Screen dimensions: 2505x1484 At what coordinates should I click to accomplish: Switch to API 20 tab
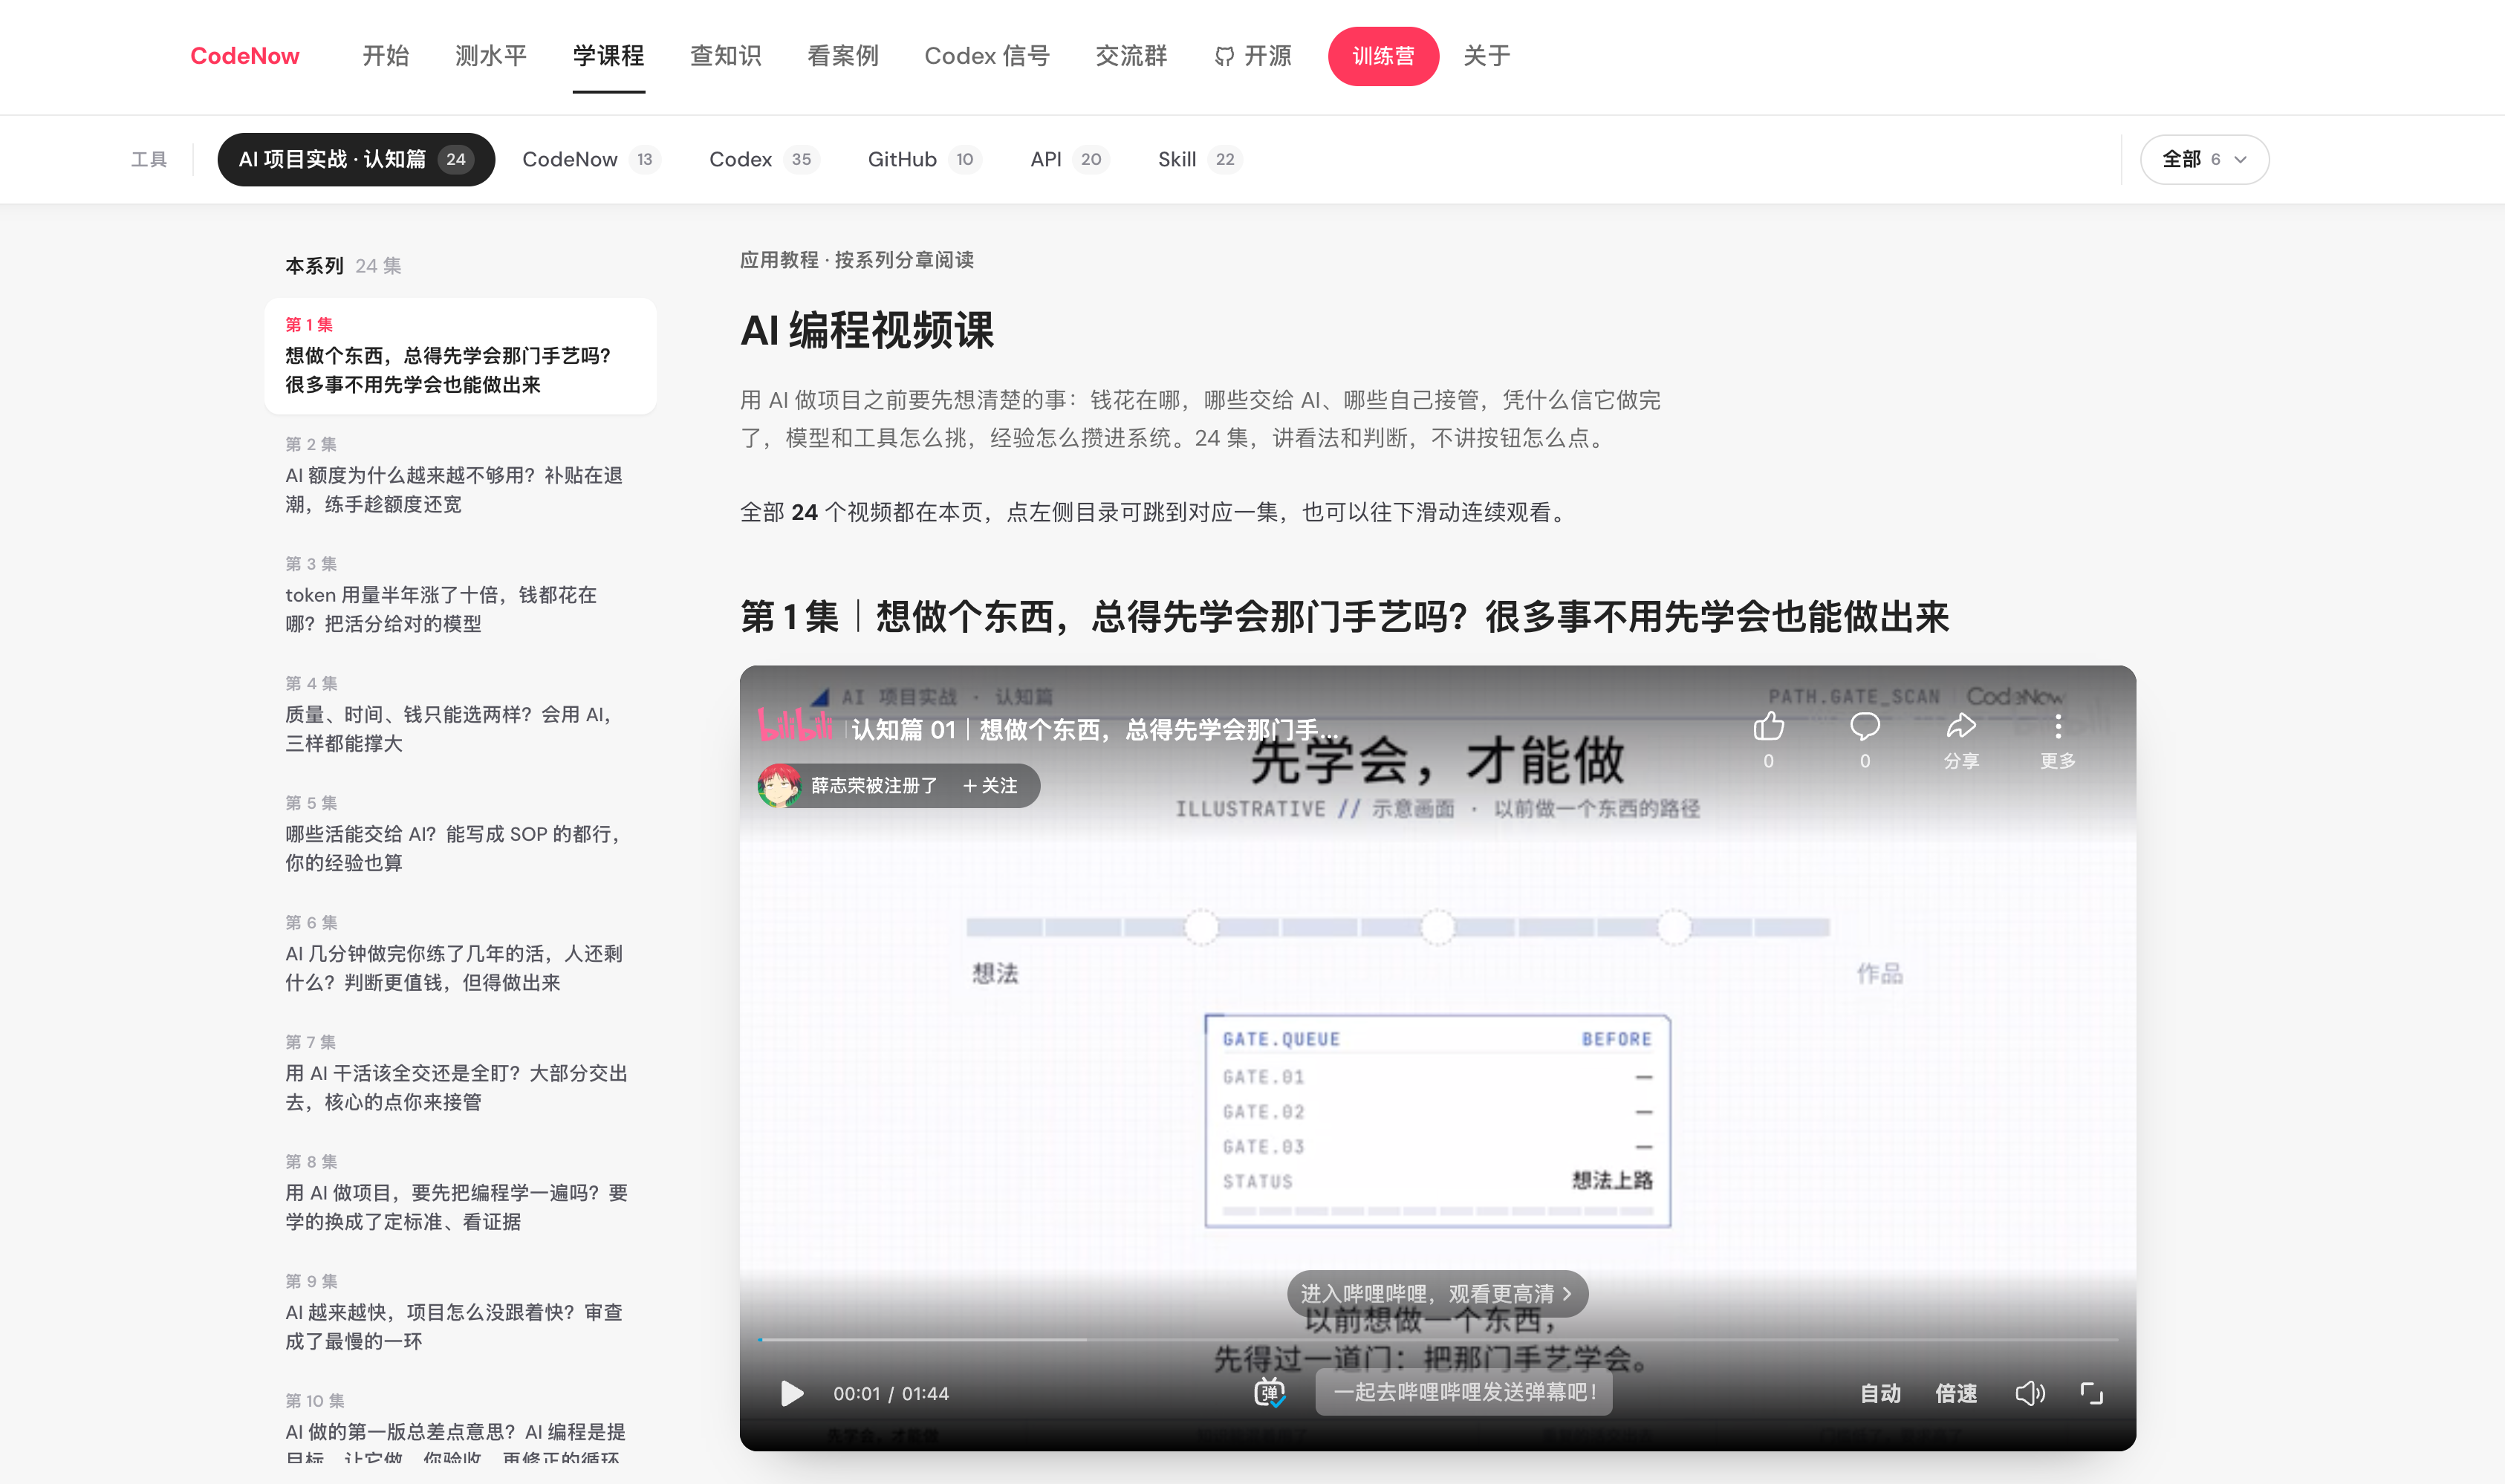coord(1070,159)
